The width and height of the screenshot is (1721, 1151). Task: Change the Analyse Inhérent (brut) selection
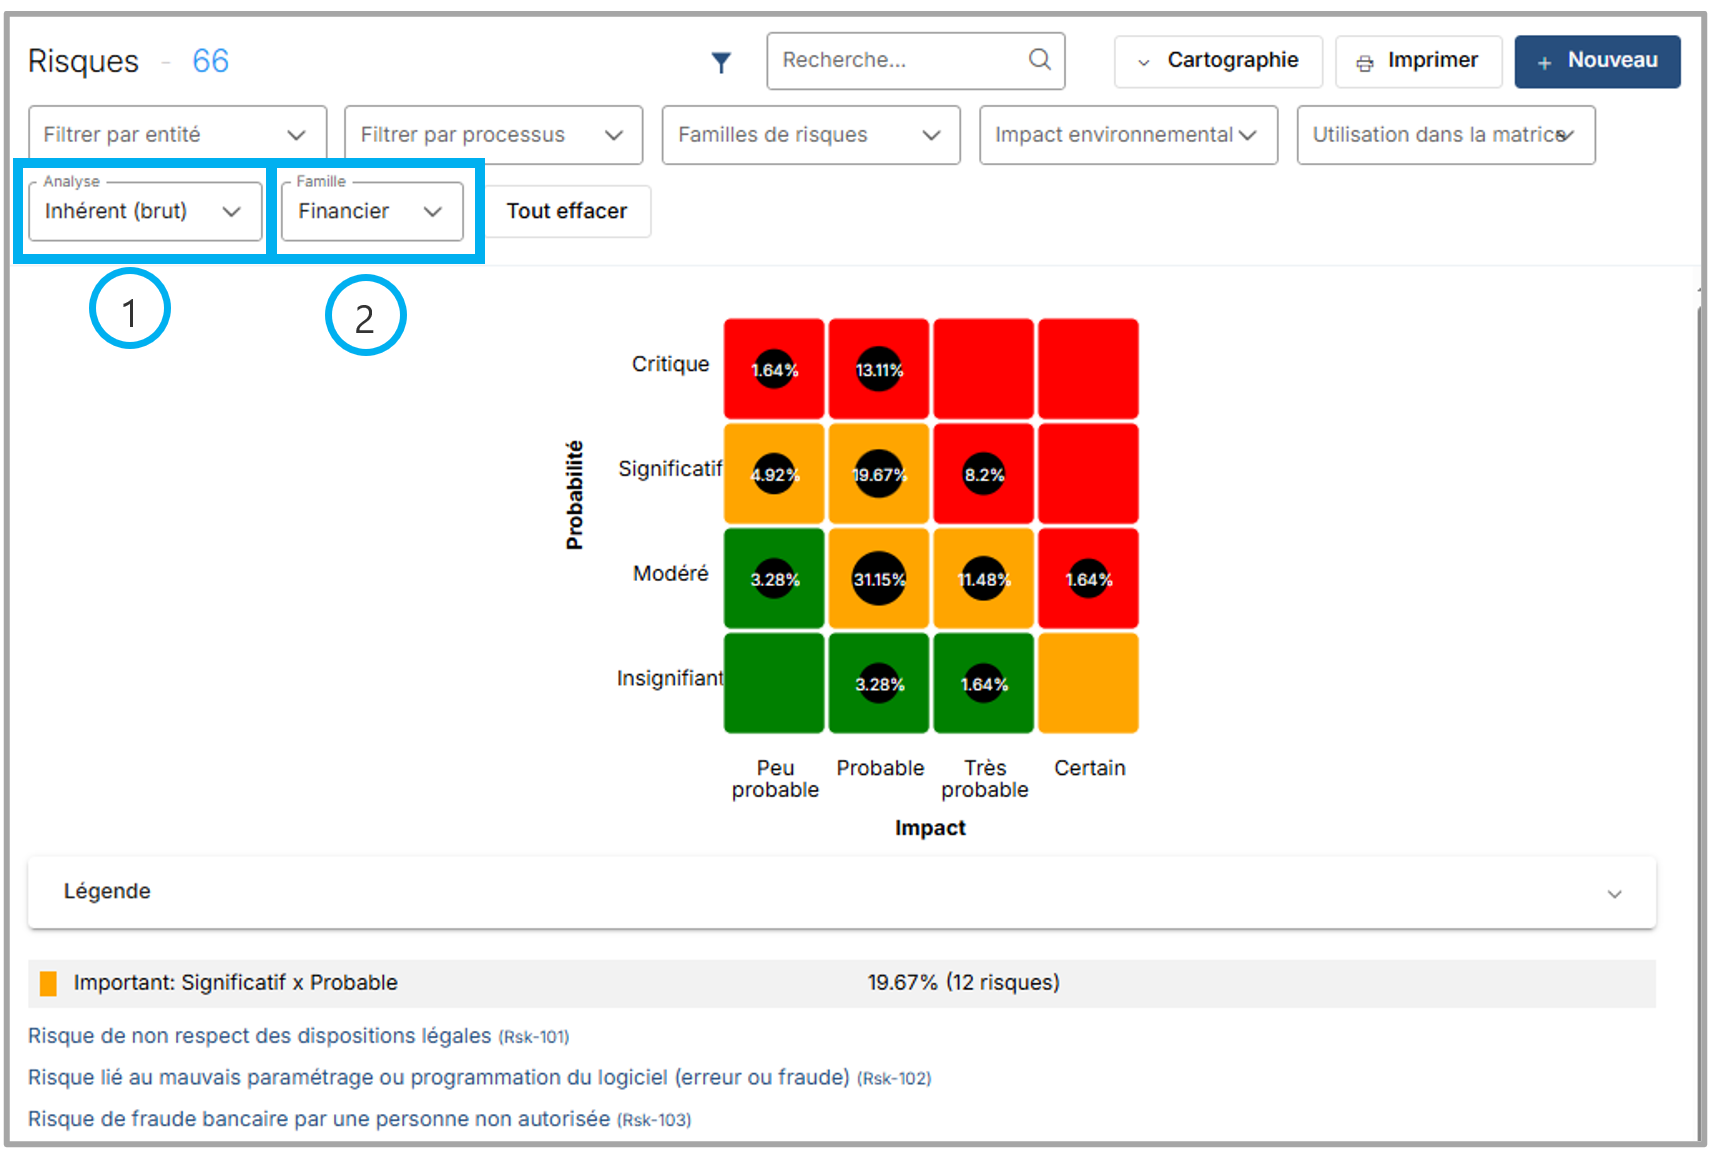click(145, 211)
